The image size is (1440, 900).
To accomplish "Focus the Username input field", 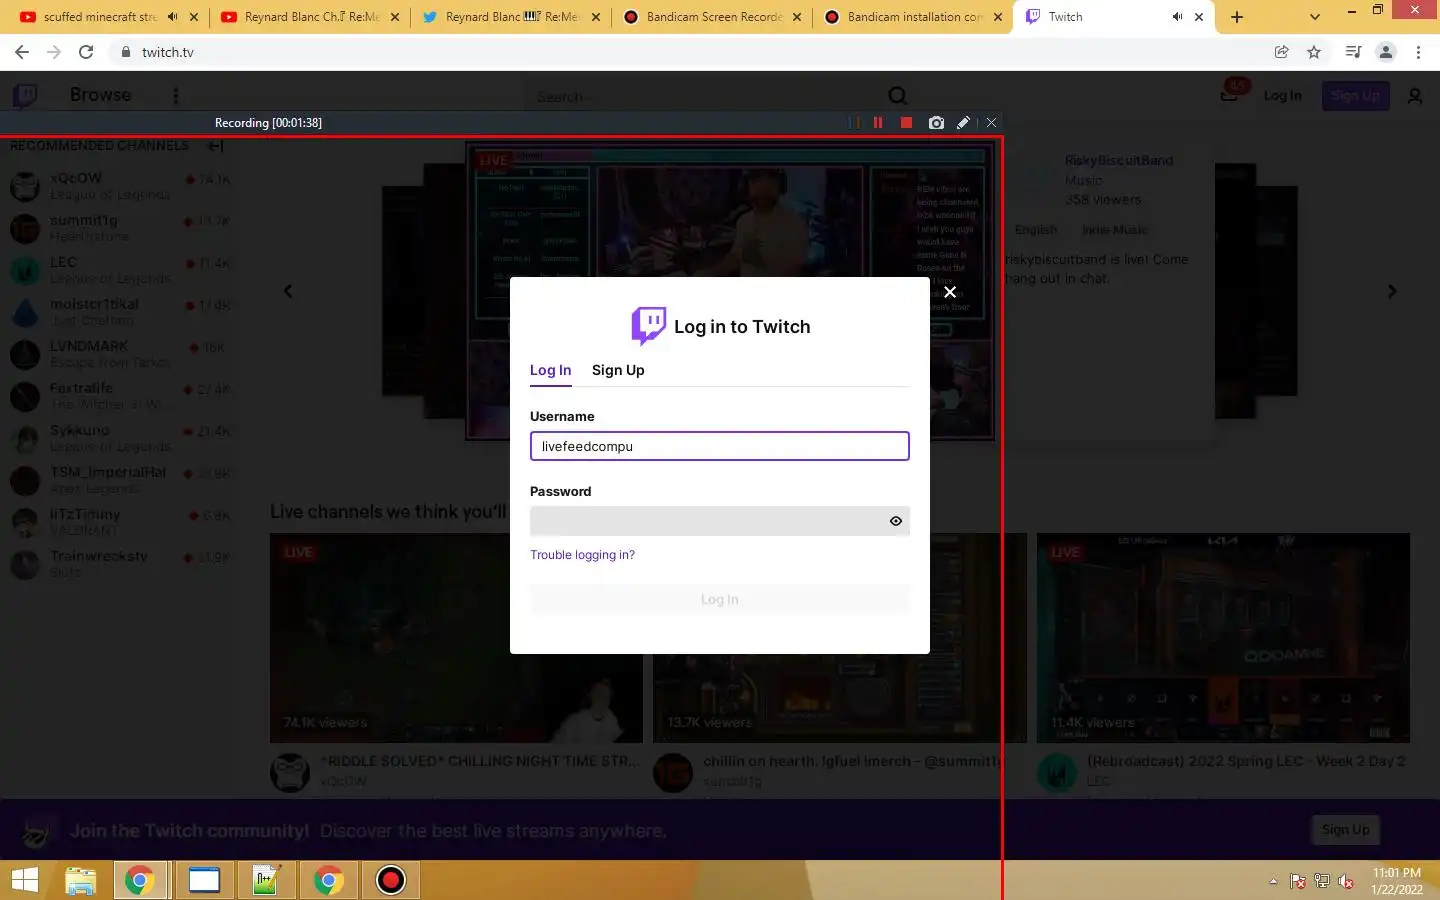I will [x=719, y=446].
